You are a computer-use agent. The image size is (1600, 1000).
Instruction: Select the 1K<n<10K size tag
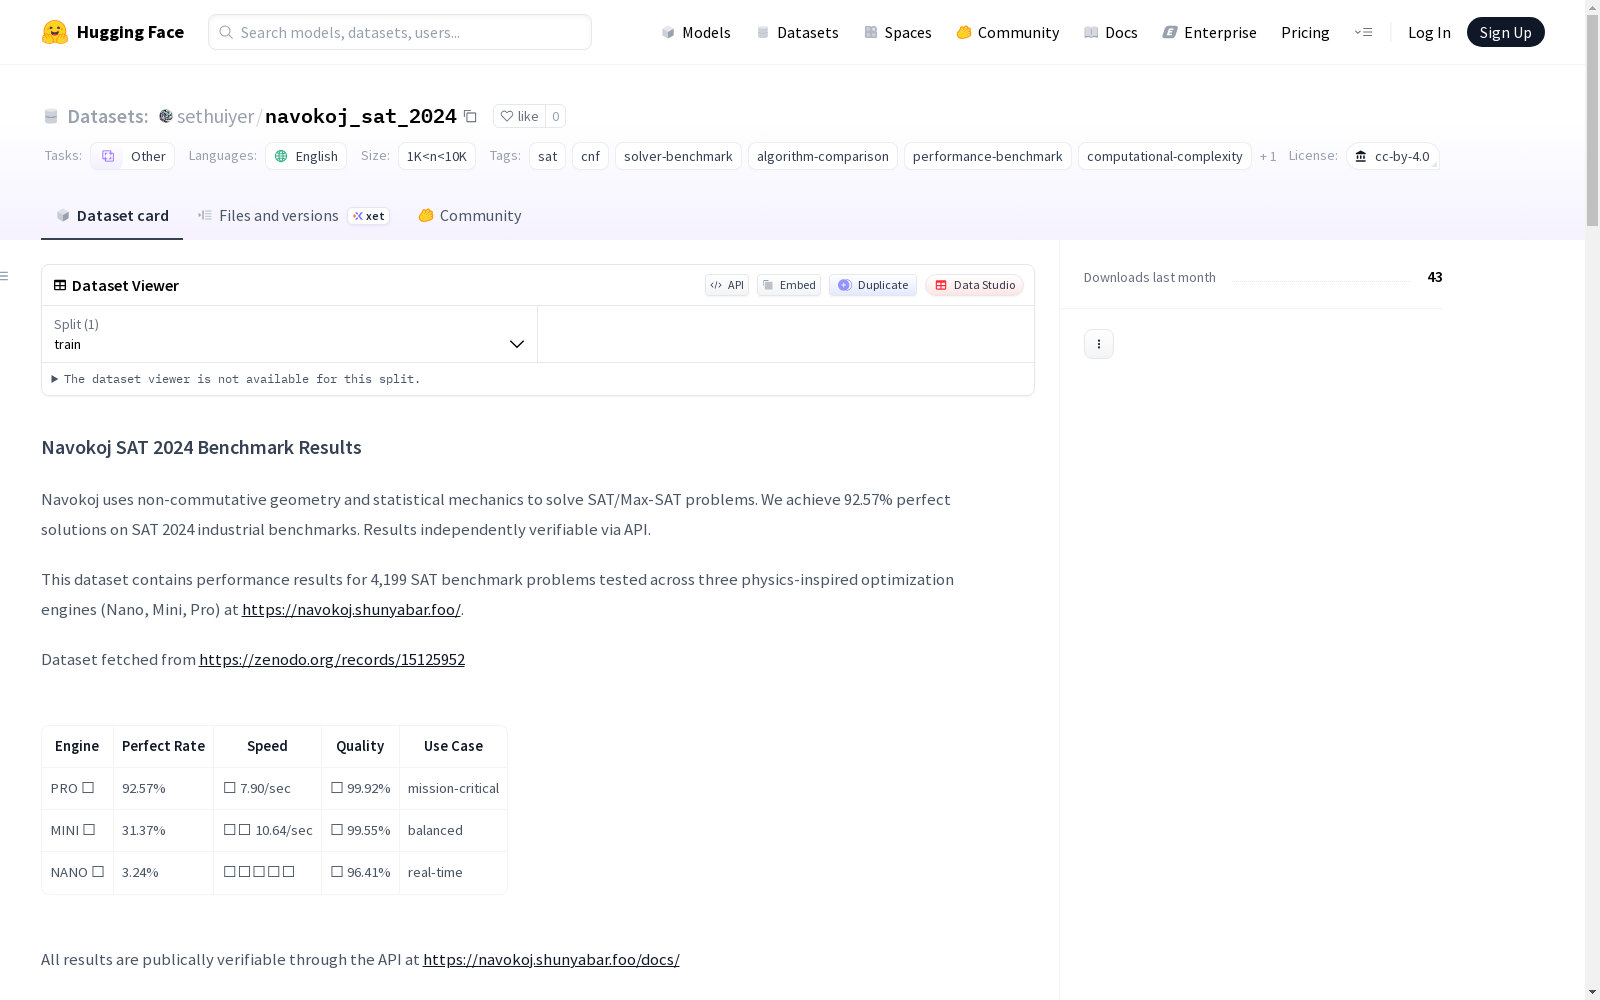point(437,156)
